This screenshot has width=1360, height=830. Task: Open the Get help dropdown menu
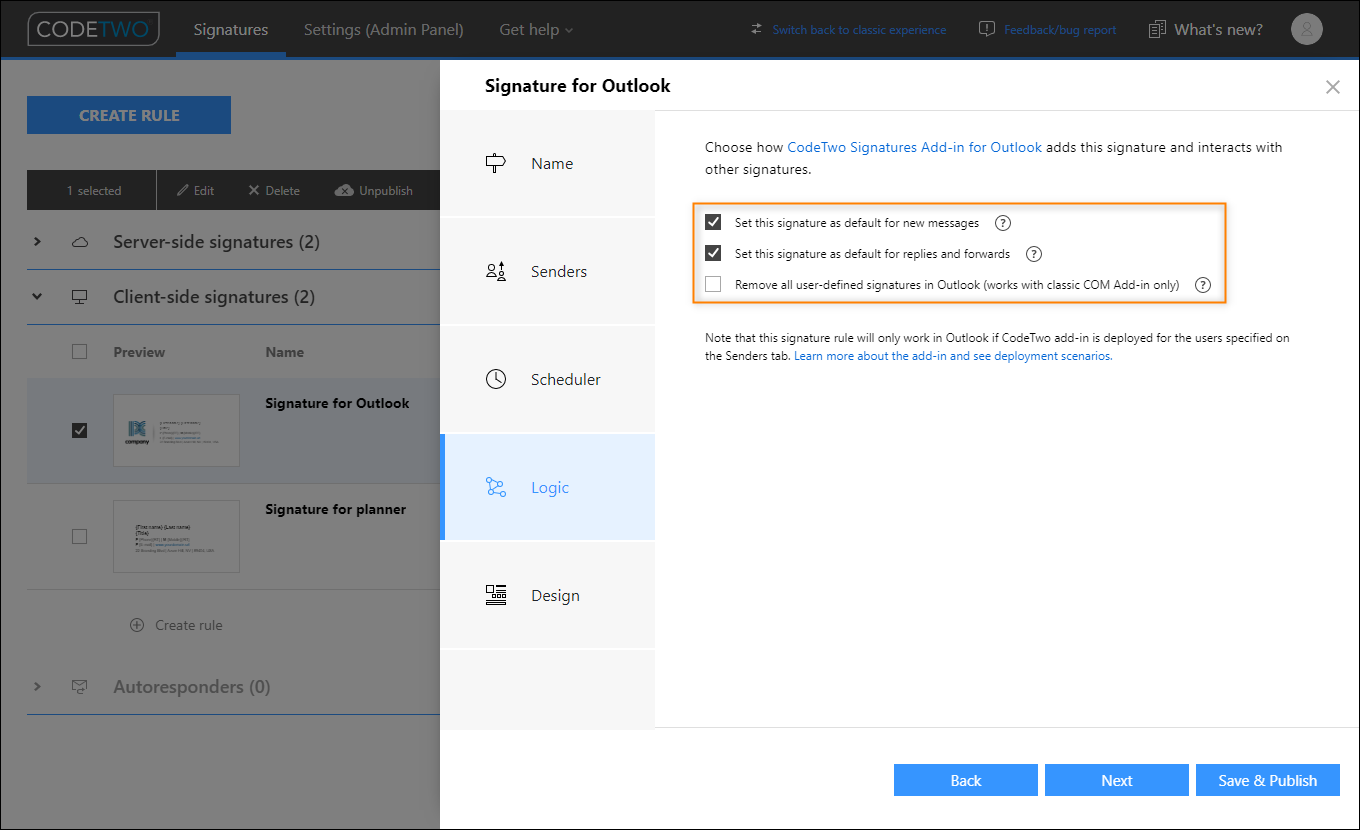(536, 29)
